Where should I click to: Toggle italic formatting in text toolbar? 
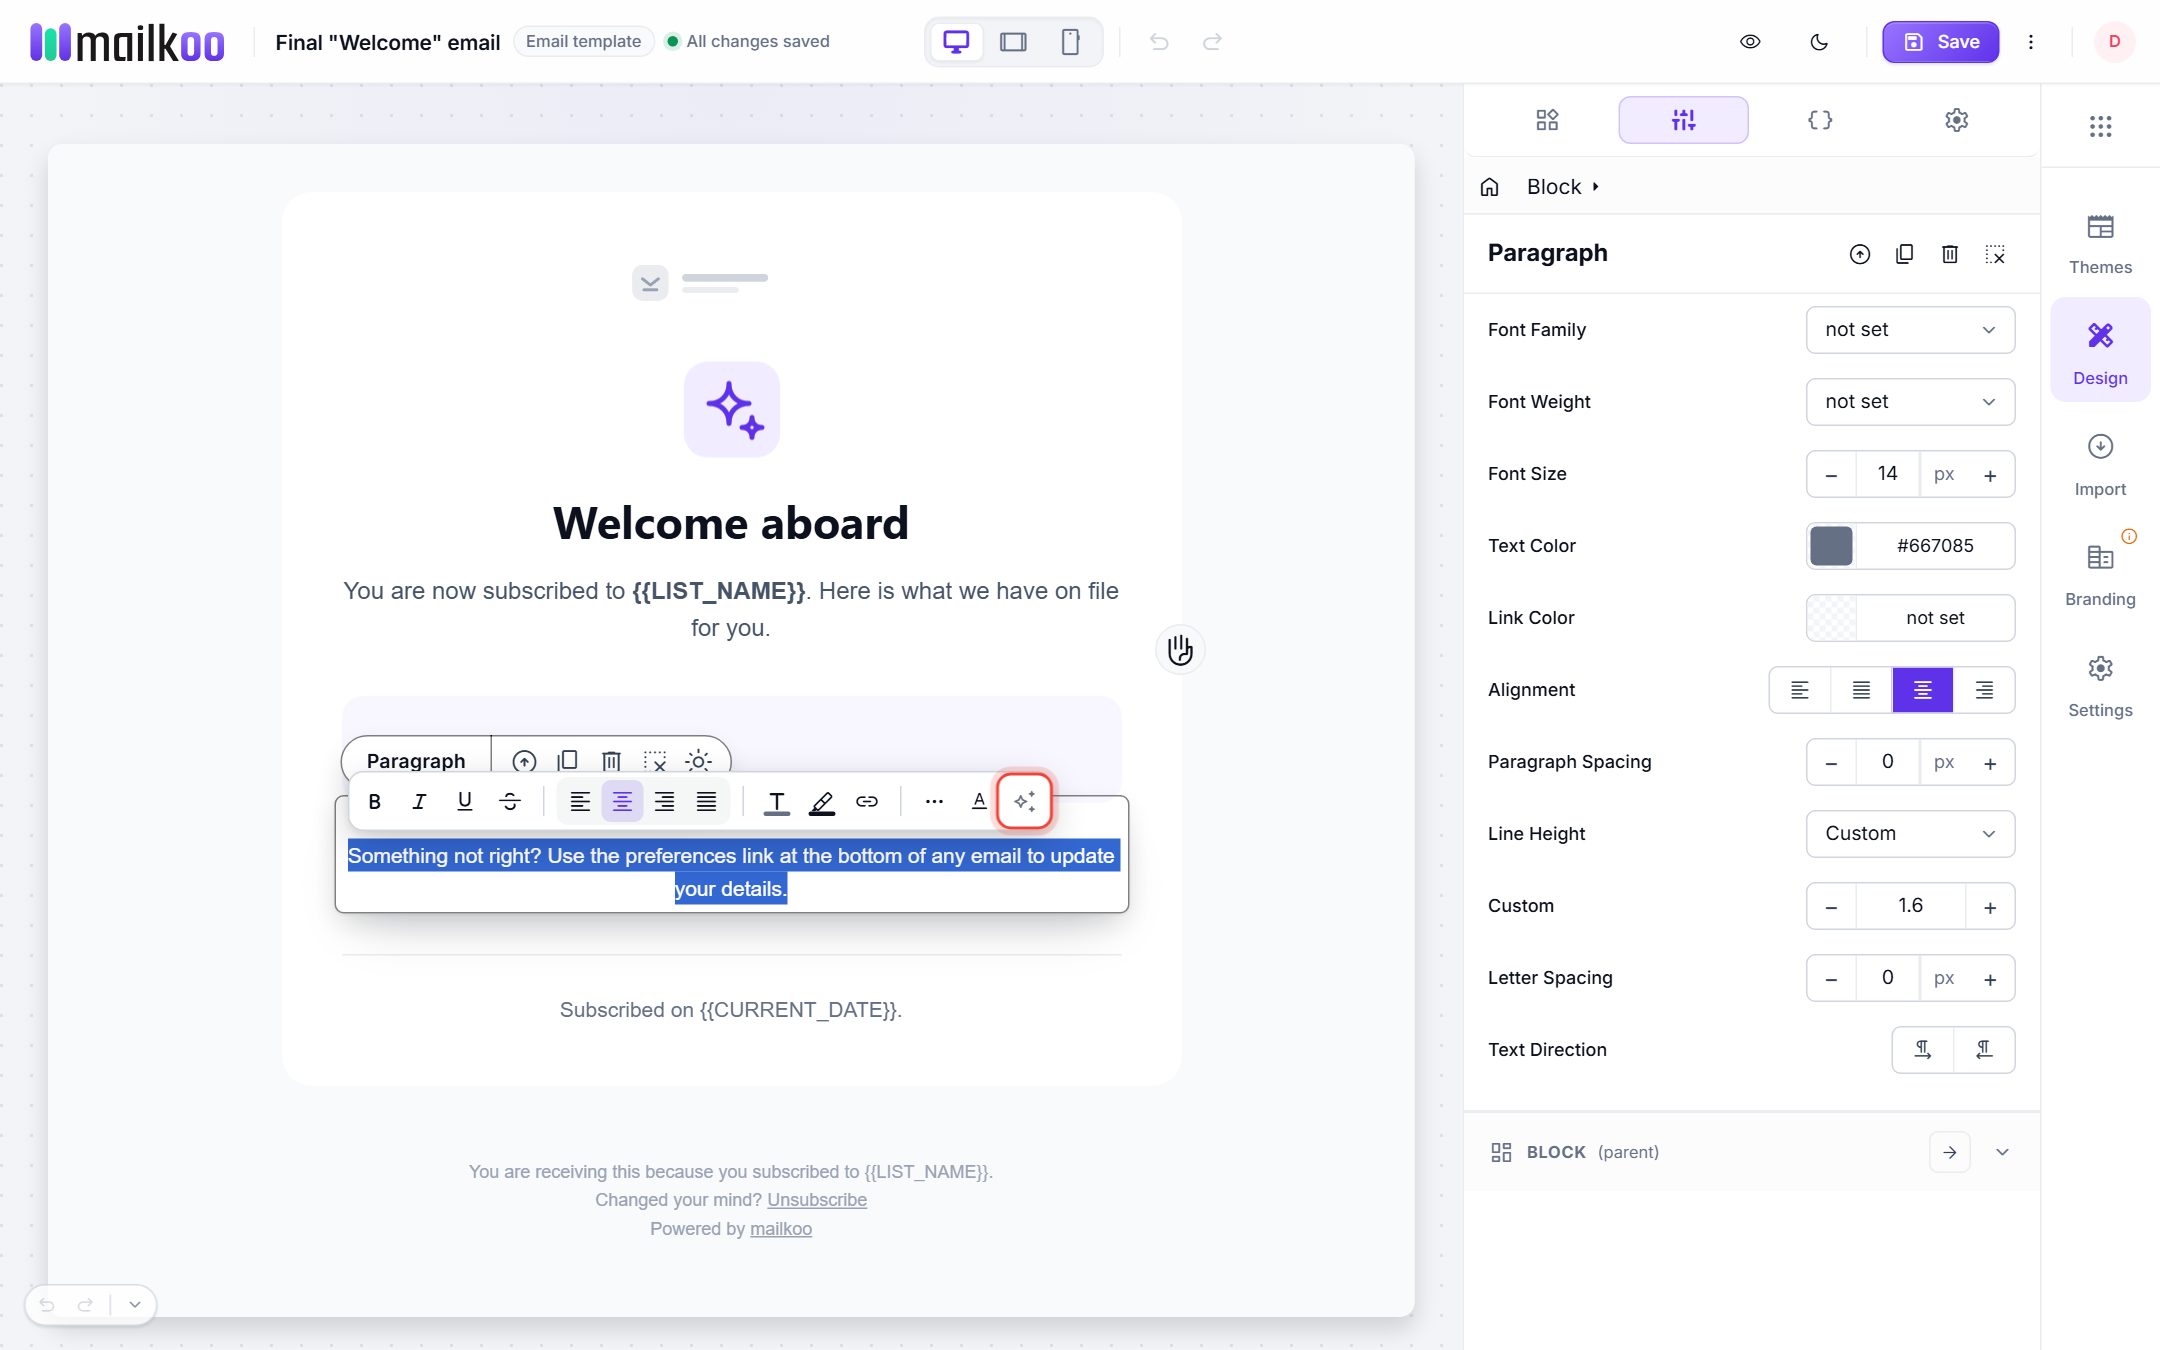[x=420, y=801]
